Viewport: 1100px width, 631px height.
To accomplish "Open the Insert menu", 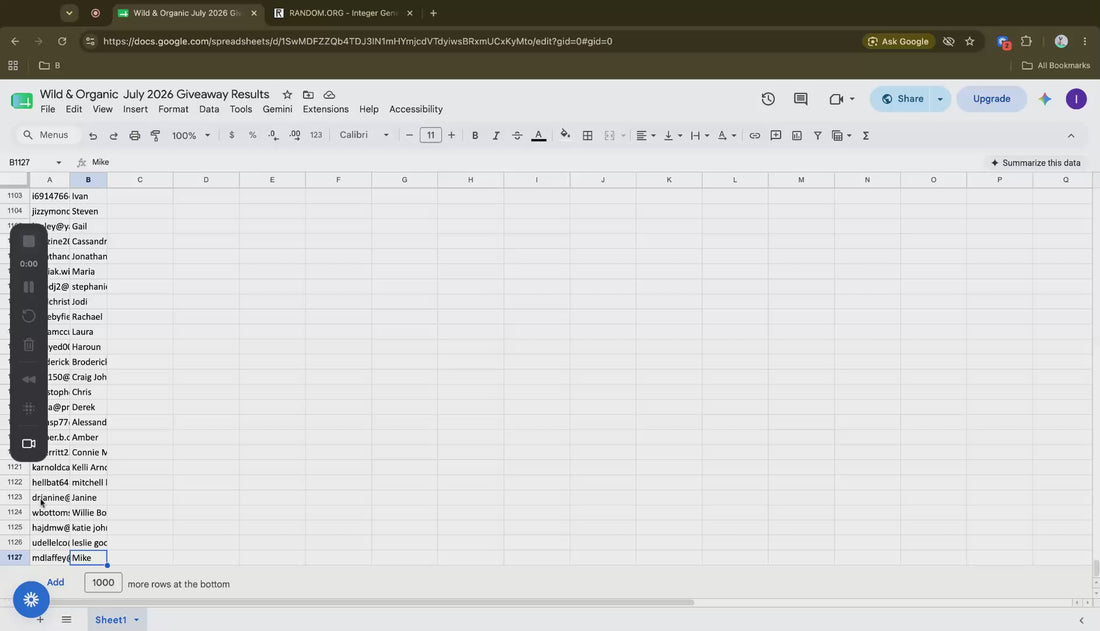I will coord(135,109).
